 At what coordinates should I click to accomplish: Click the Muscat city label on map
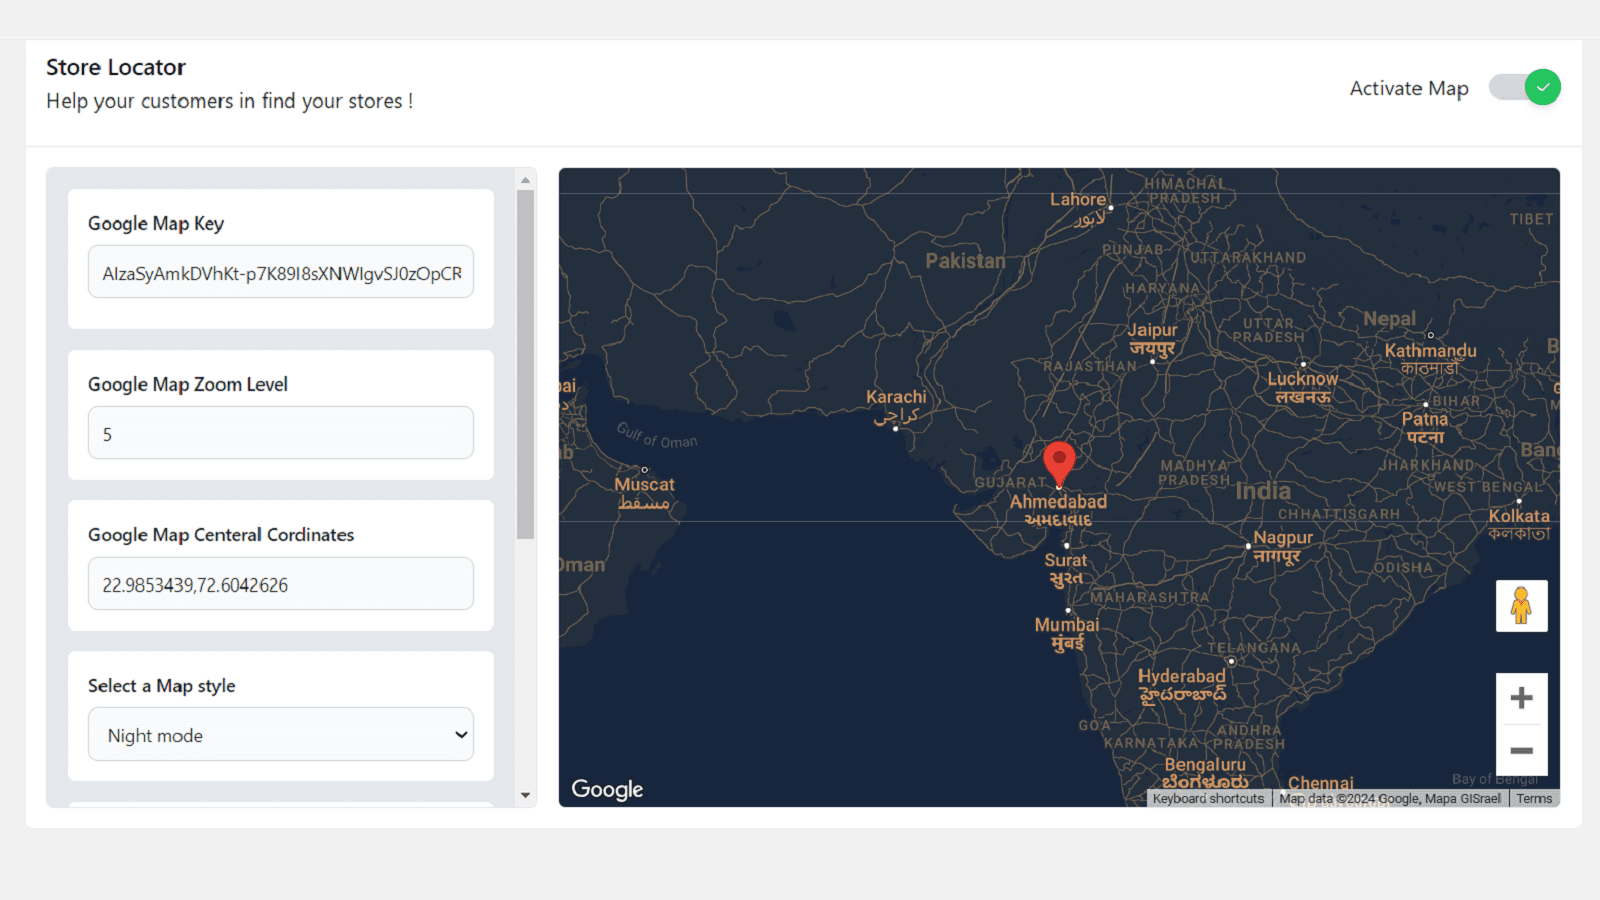(x=644, y=485)
